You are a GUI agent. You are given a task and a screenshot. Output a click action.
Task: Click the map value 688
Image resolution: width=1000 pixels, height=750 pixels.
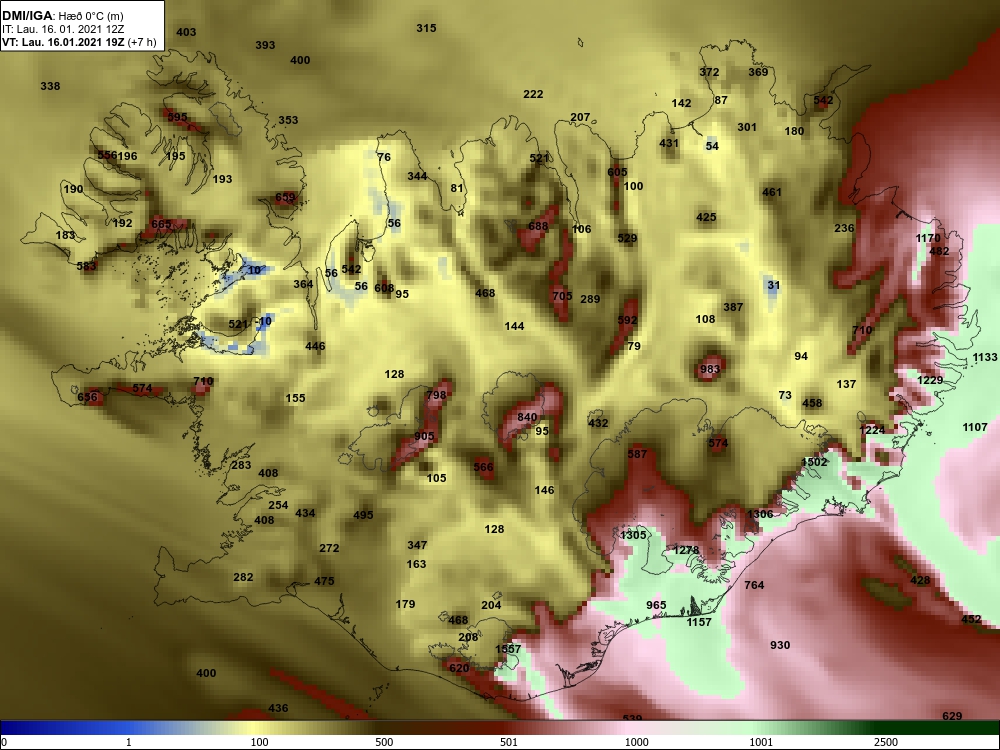538,226
